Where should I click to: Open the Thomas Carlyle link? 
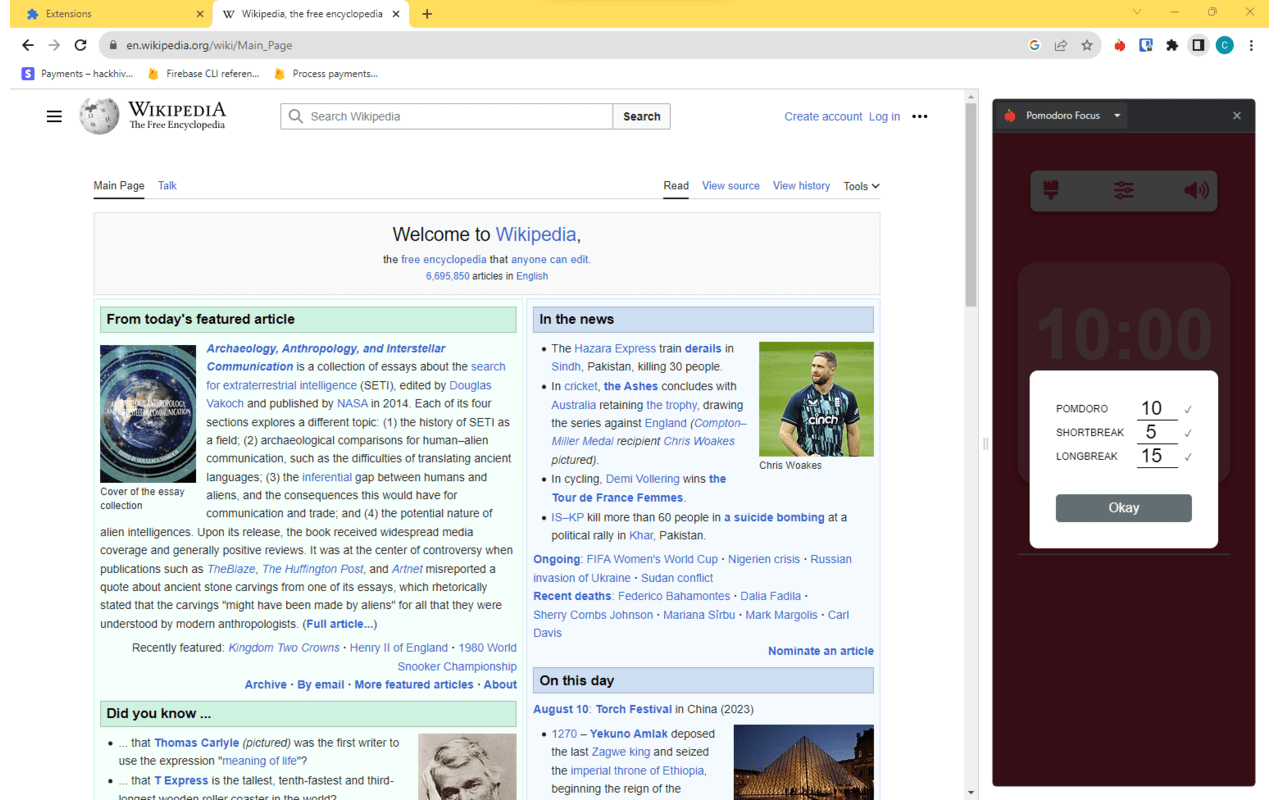pos(196,743)
